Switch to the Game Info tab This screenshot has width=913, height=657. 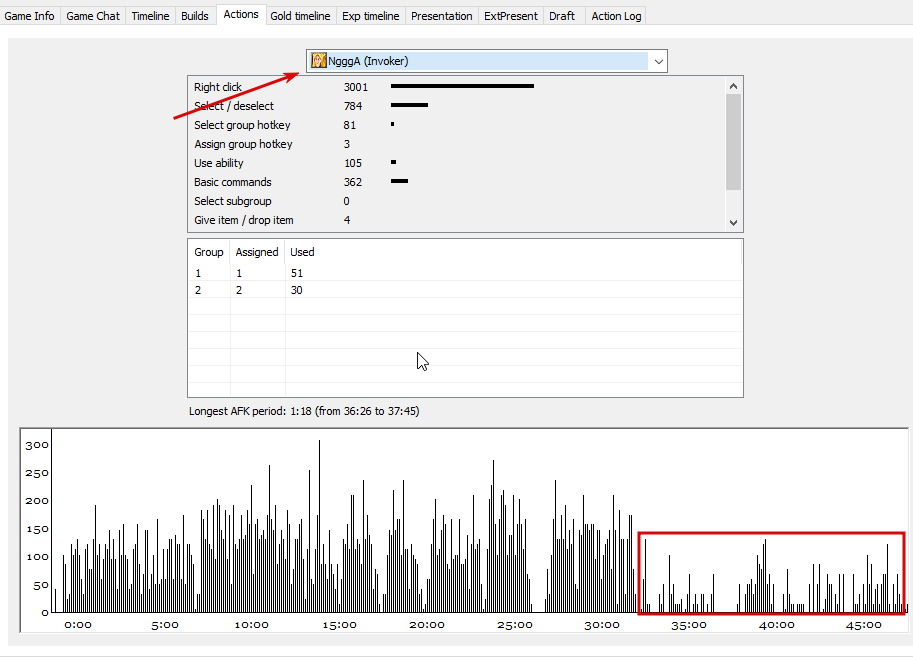coord(30,16)
